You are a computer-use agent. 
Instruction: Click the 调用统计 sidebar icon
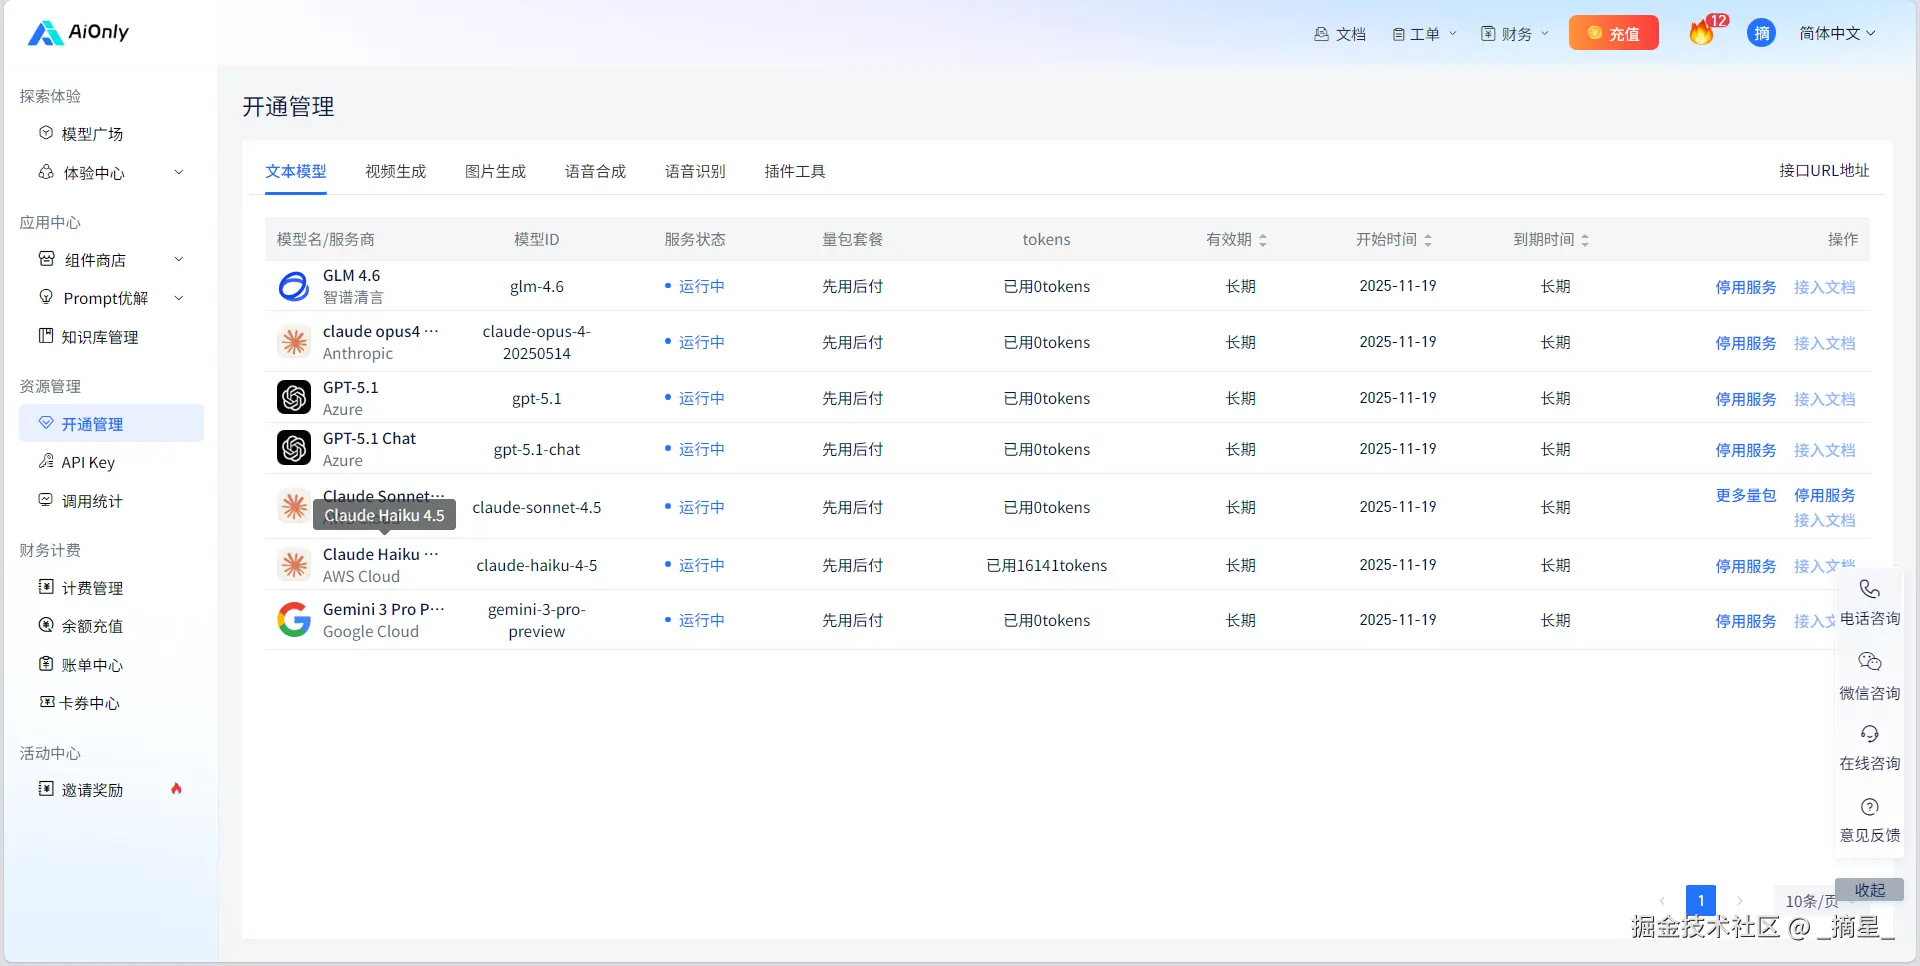(46, 500)
